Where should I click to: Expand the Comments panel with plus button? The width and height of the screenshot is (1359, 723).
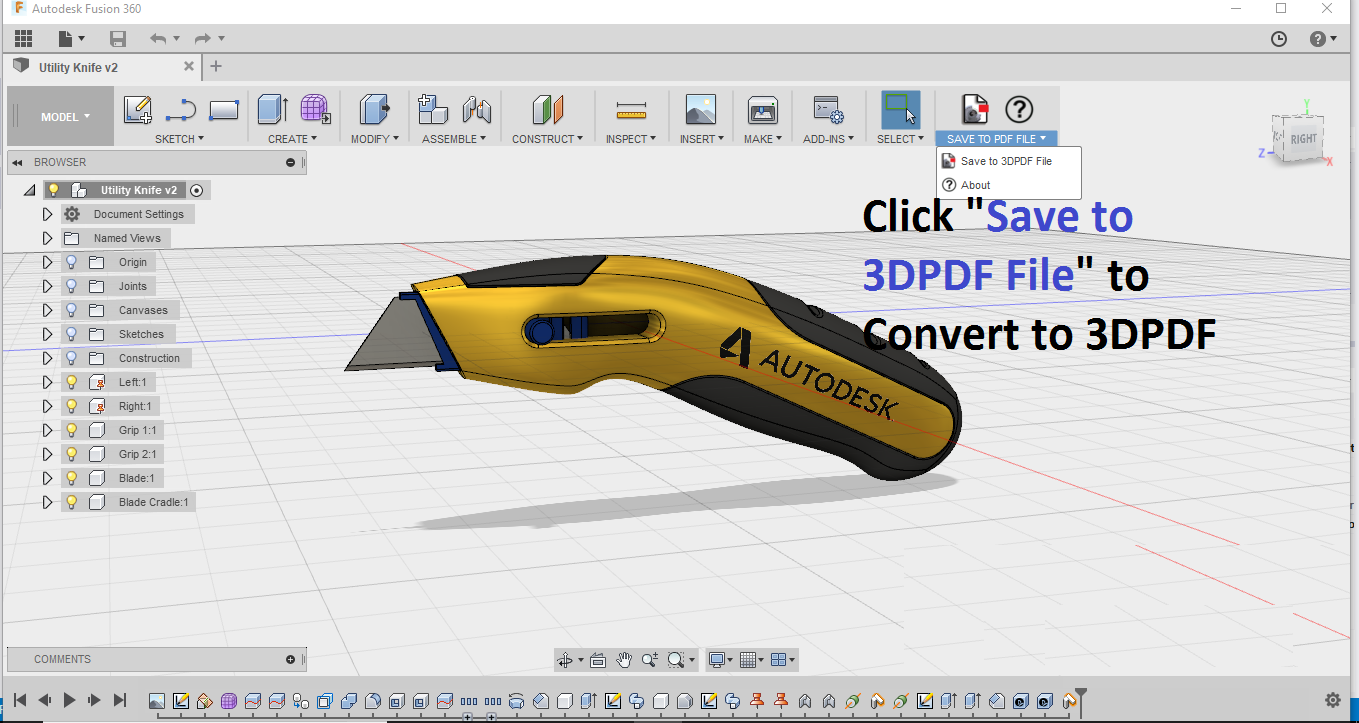pyautogui.click(x=291, y=660)
